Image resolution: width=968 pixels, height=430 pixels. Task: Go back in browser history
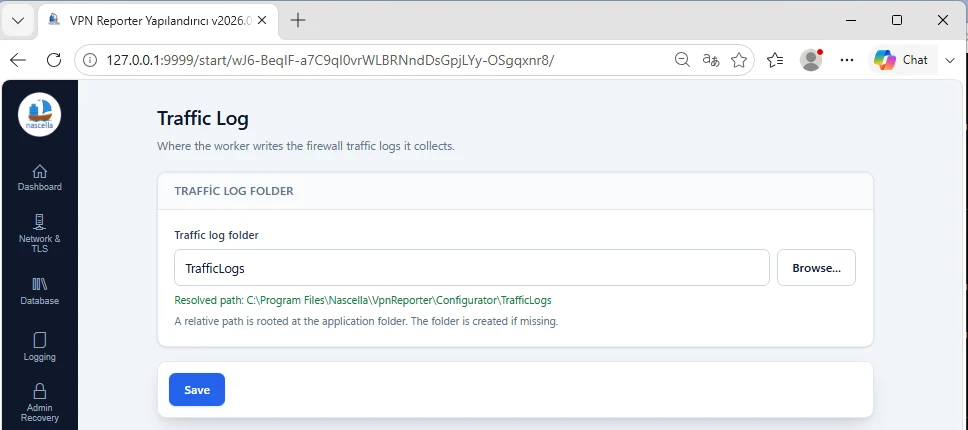[x=19, y=60]
